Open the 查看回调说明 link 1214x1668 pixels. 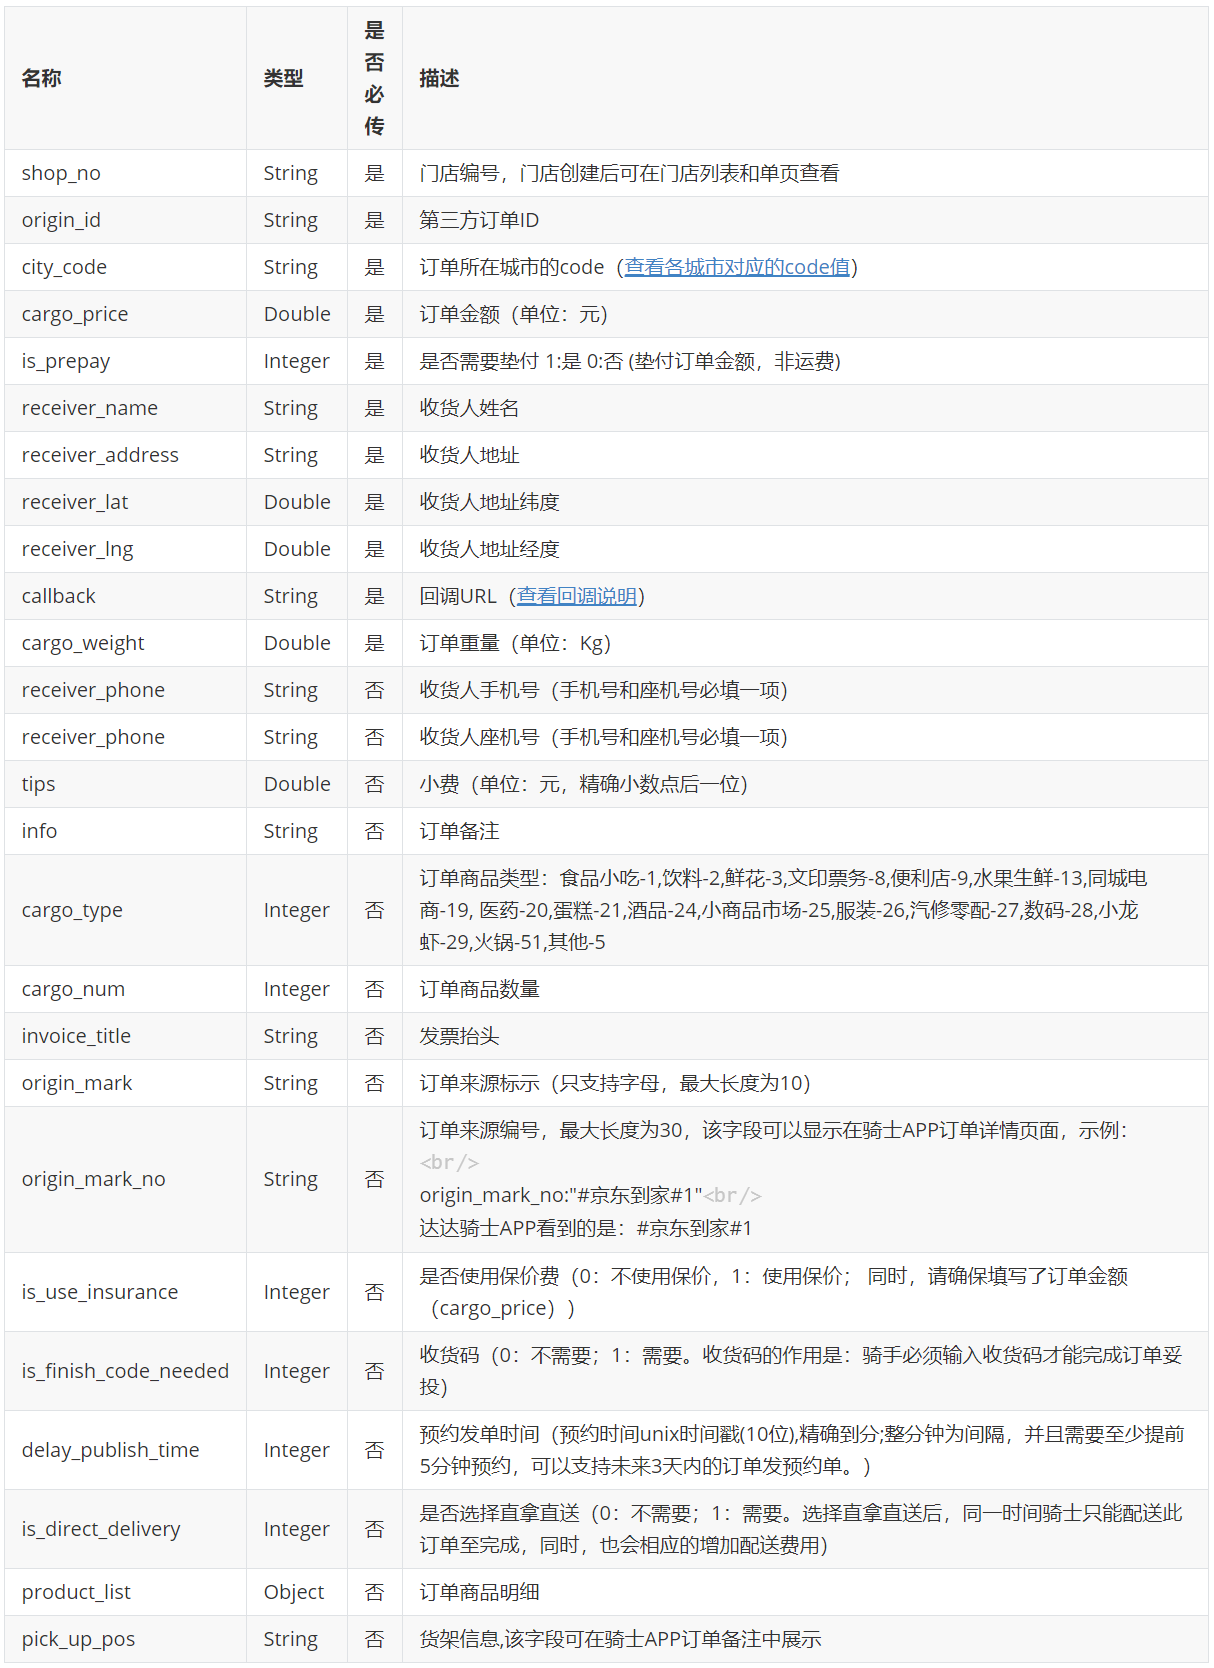pyautogui.click(x=577, y=596)
